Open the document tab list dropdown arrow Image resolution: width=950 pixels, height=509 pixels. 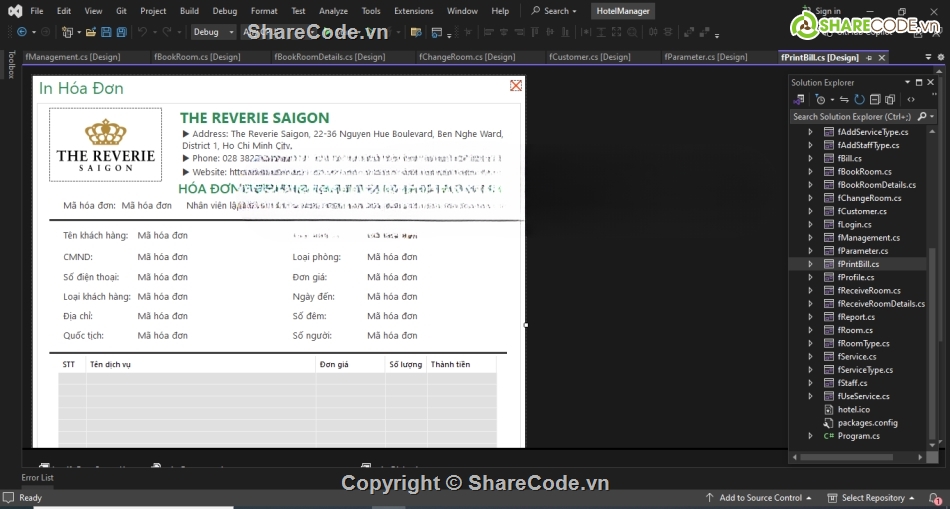click(x=928, y=57)
